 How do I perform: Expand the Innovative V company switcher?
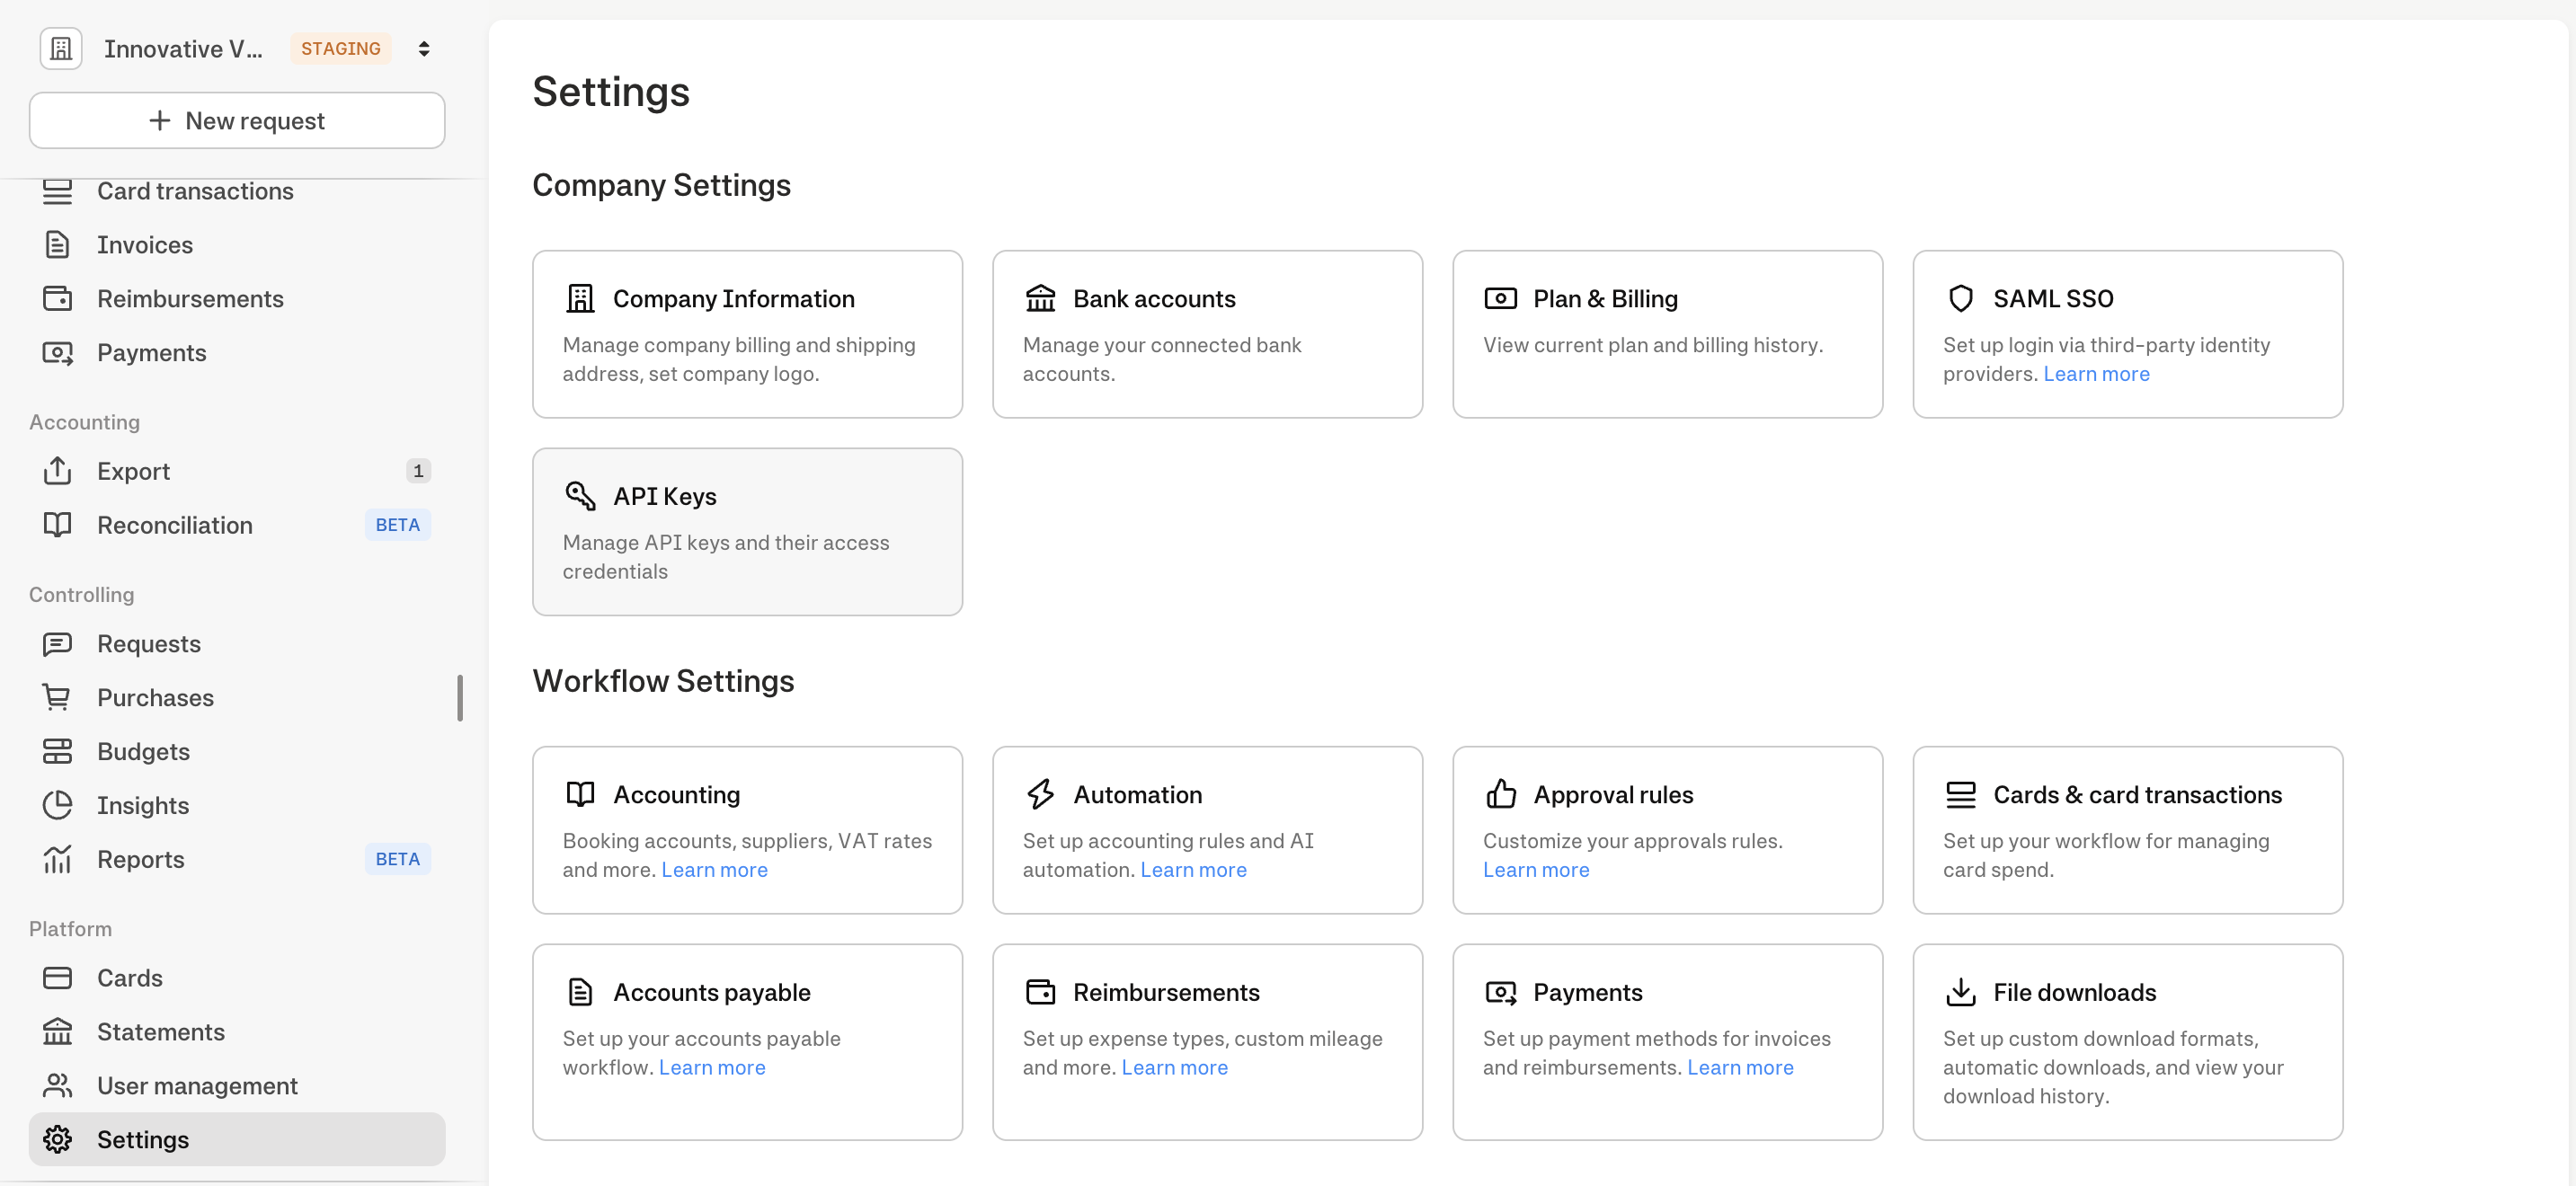[x=423, y=47]
